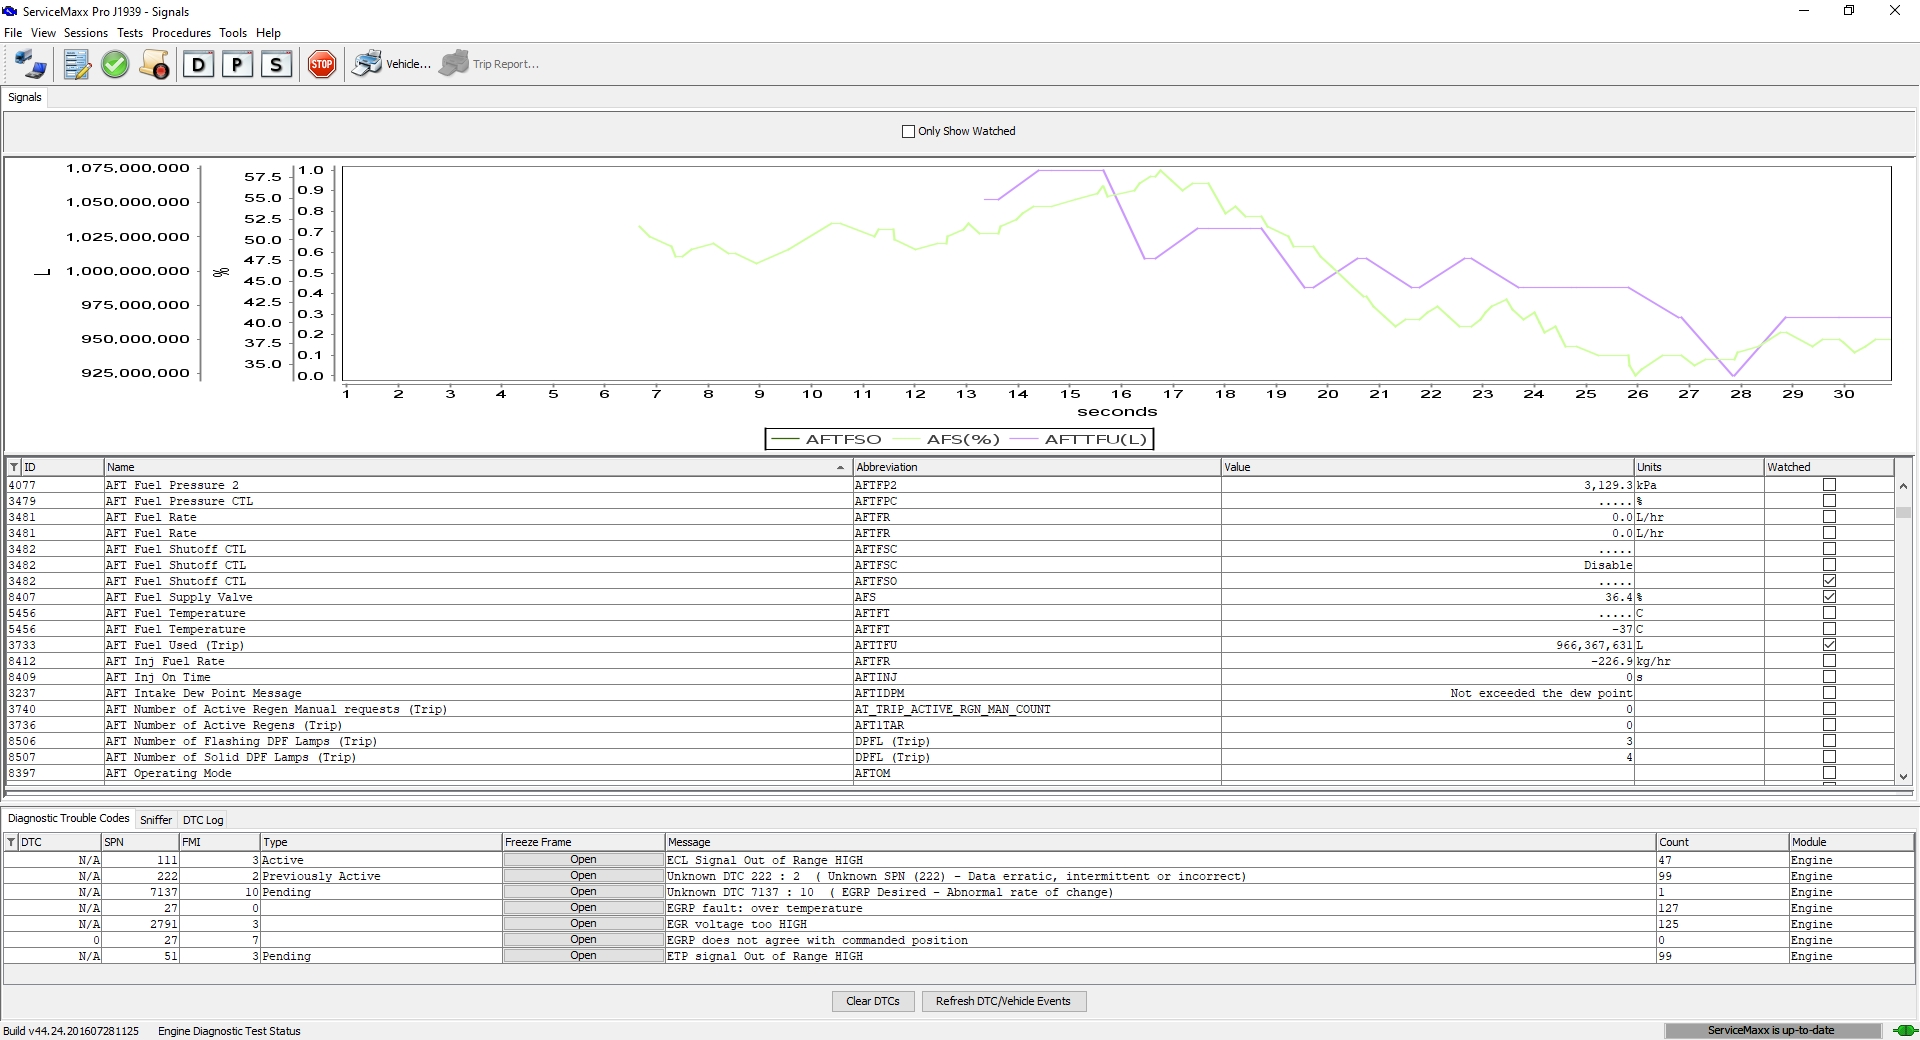Open the Procedures menu
1920x1040 pixels.
pos(181,33)
